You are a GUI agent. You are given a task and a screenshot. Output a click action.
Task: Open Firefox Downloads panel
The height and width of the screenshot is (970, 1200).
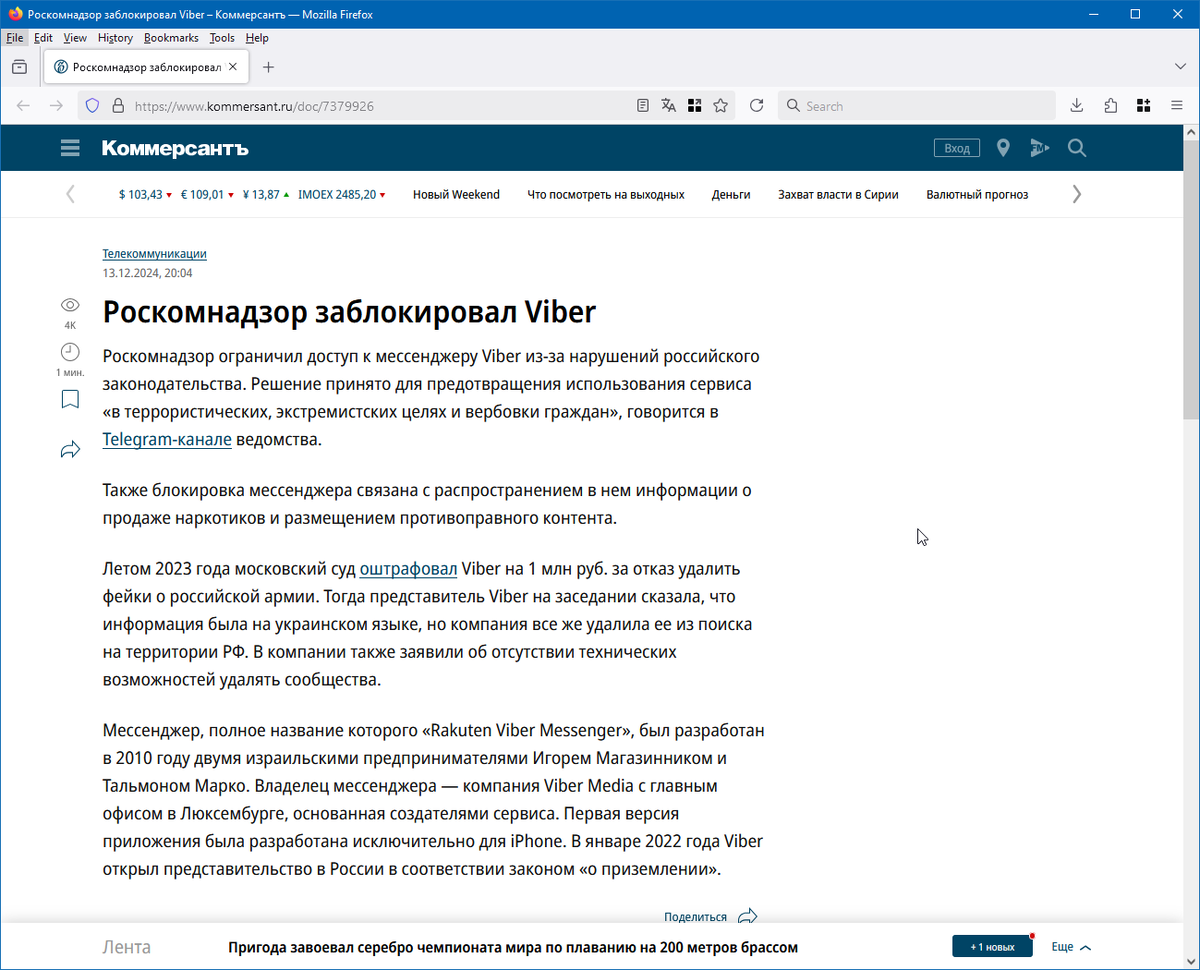1077,105
